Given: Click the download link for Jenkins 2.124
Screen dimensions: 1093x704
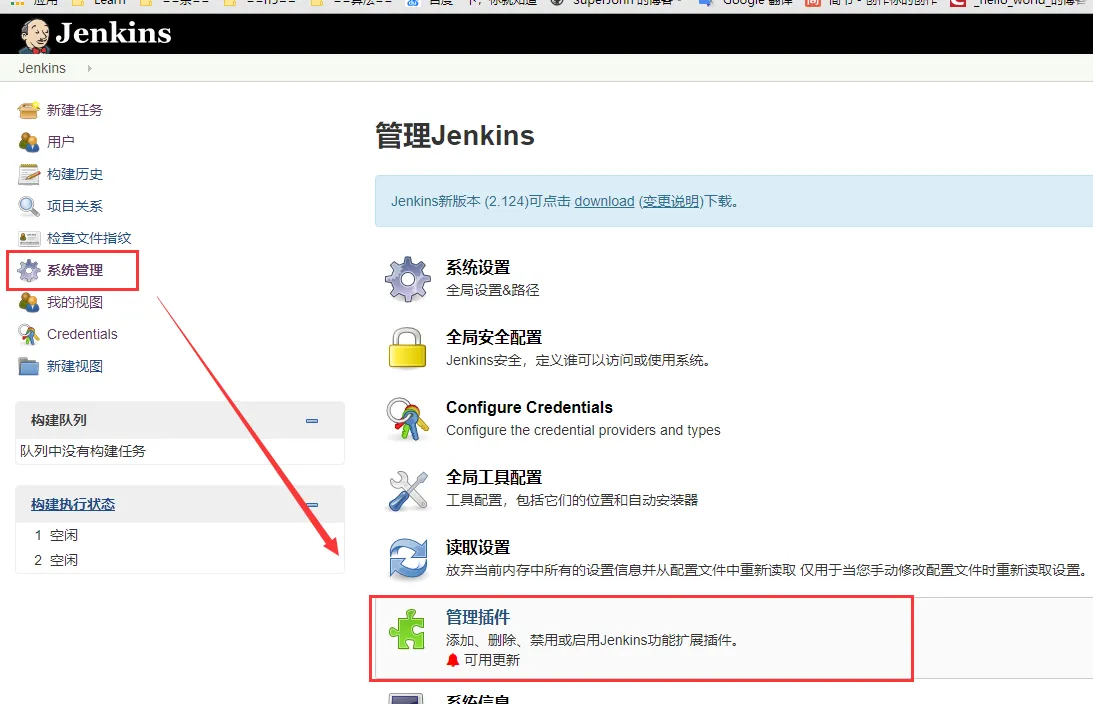Looking at the screenshot, I should click(x=604, y=201).
